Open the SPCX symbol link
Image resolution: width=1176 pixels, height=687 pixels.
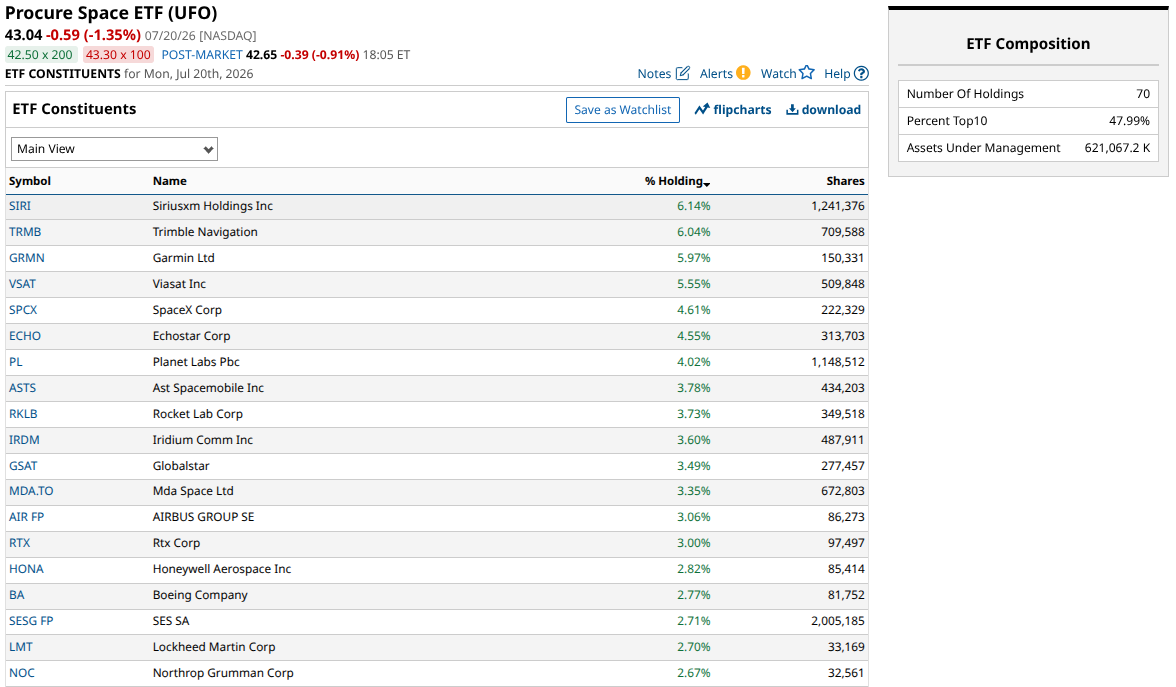[x=23, y=310]
